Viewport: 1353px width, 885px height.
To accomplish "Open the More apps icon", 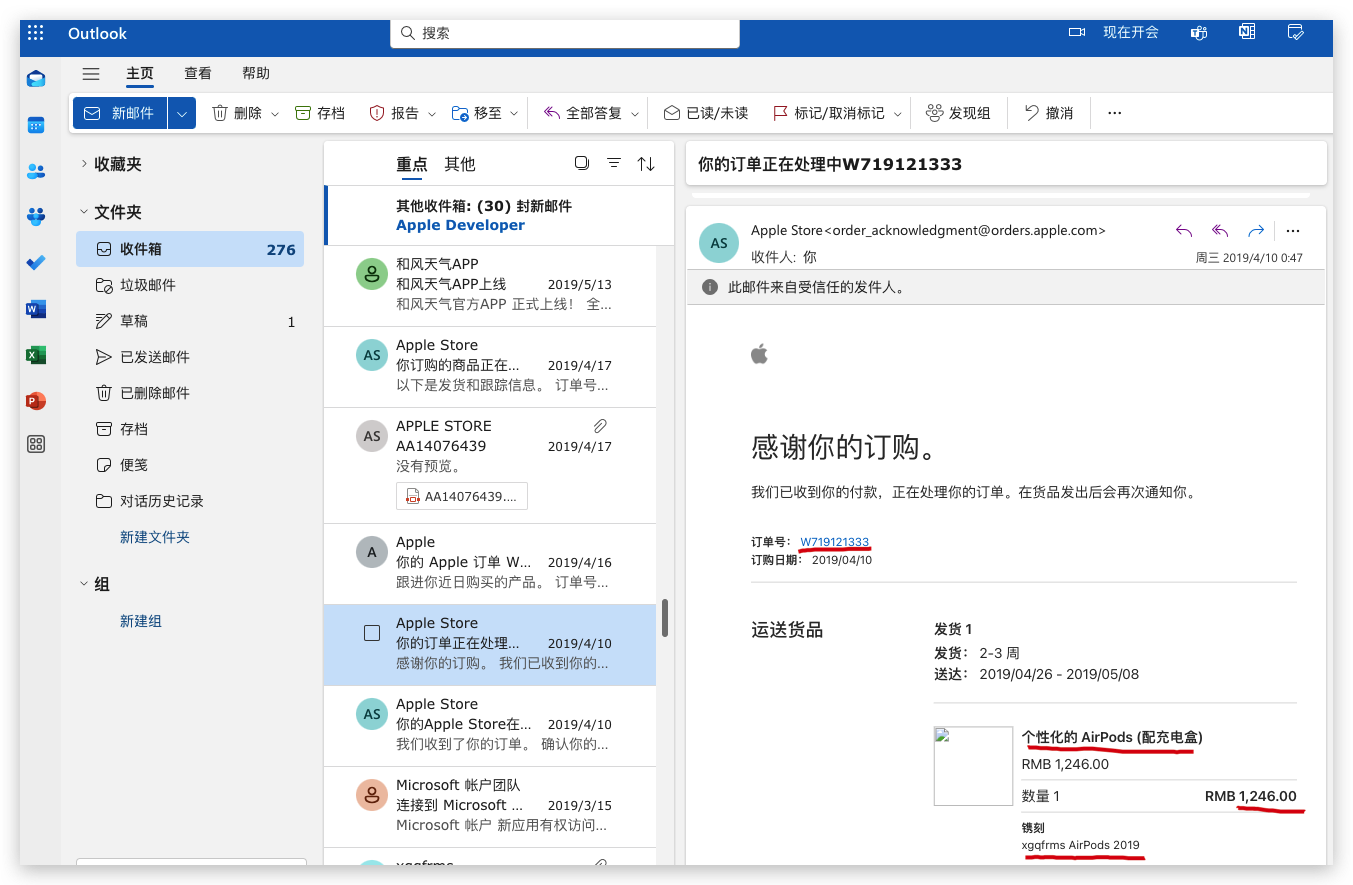I will 36,445.
